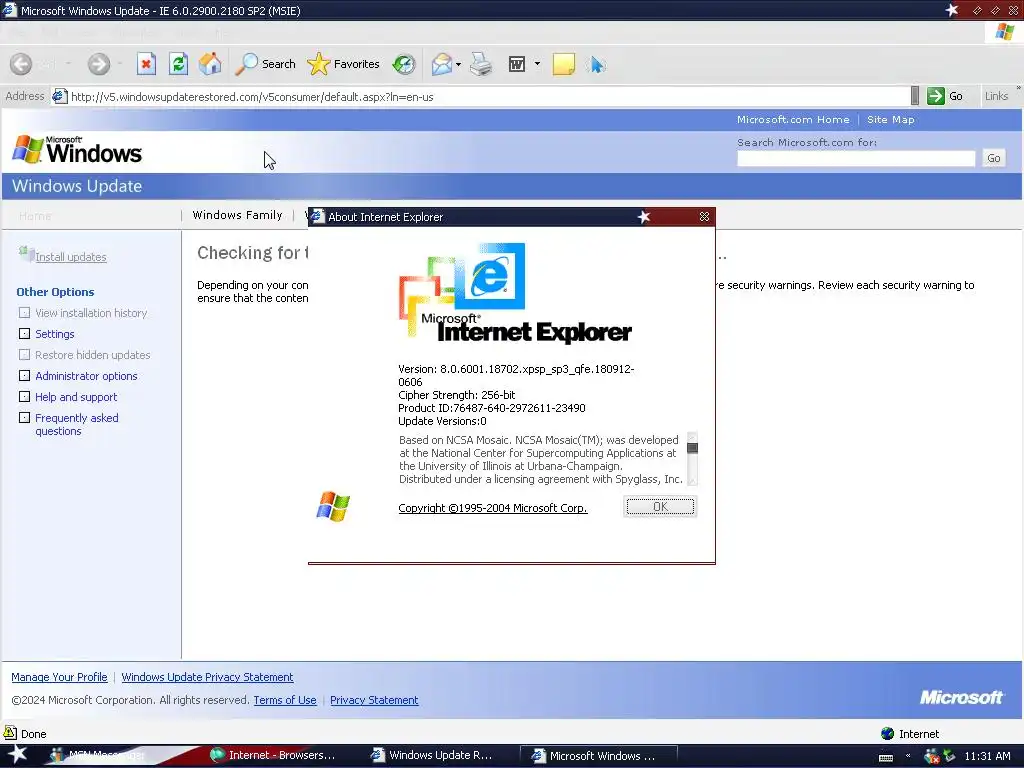The width and height of the screenshot is (1024, 768).
Task: Expand hidden system tray icons chevron
Action: coord(908,756)
